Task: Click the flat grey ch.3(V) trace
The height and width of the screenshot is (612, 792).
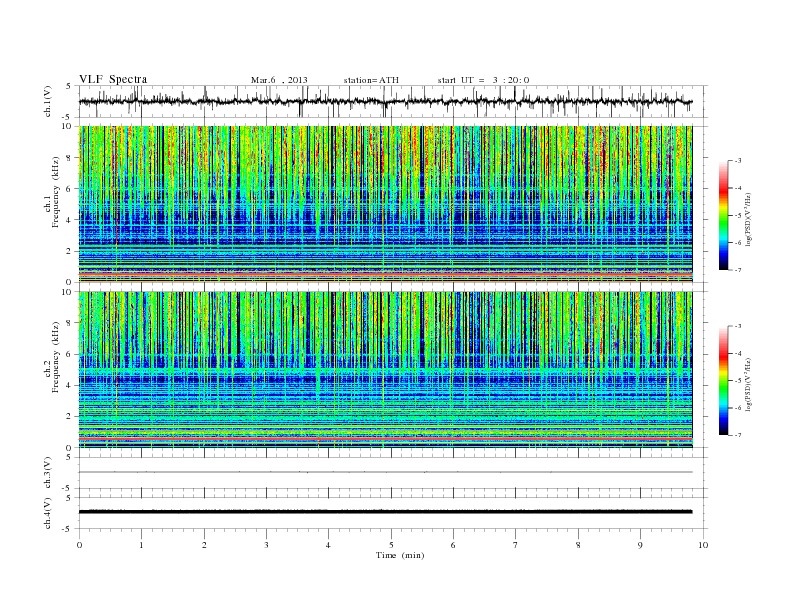Action: pyautogui.click(x=385, y=472)
